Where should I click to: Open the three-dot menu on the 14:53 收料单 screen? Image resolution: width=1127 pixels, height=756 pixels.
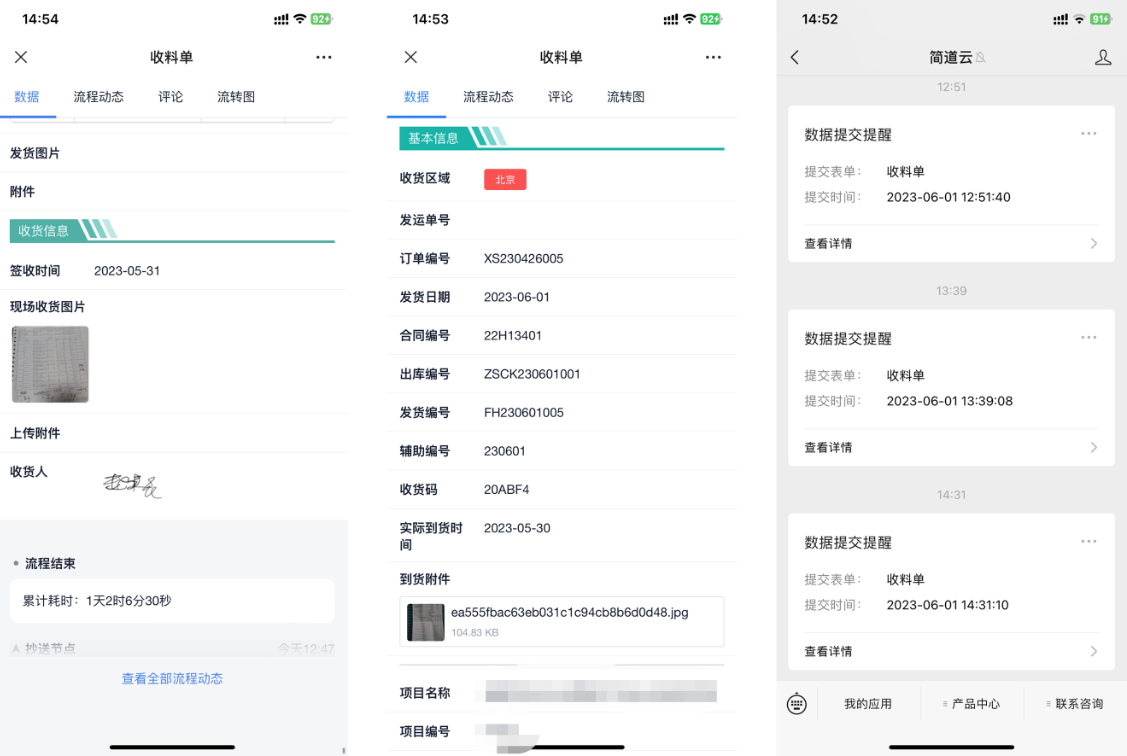click(713, 58)
